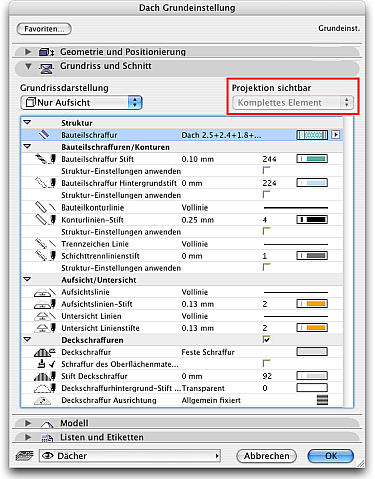Click the teal Bauteilschraffur Stift swatch

[312, 159]
